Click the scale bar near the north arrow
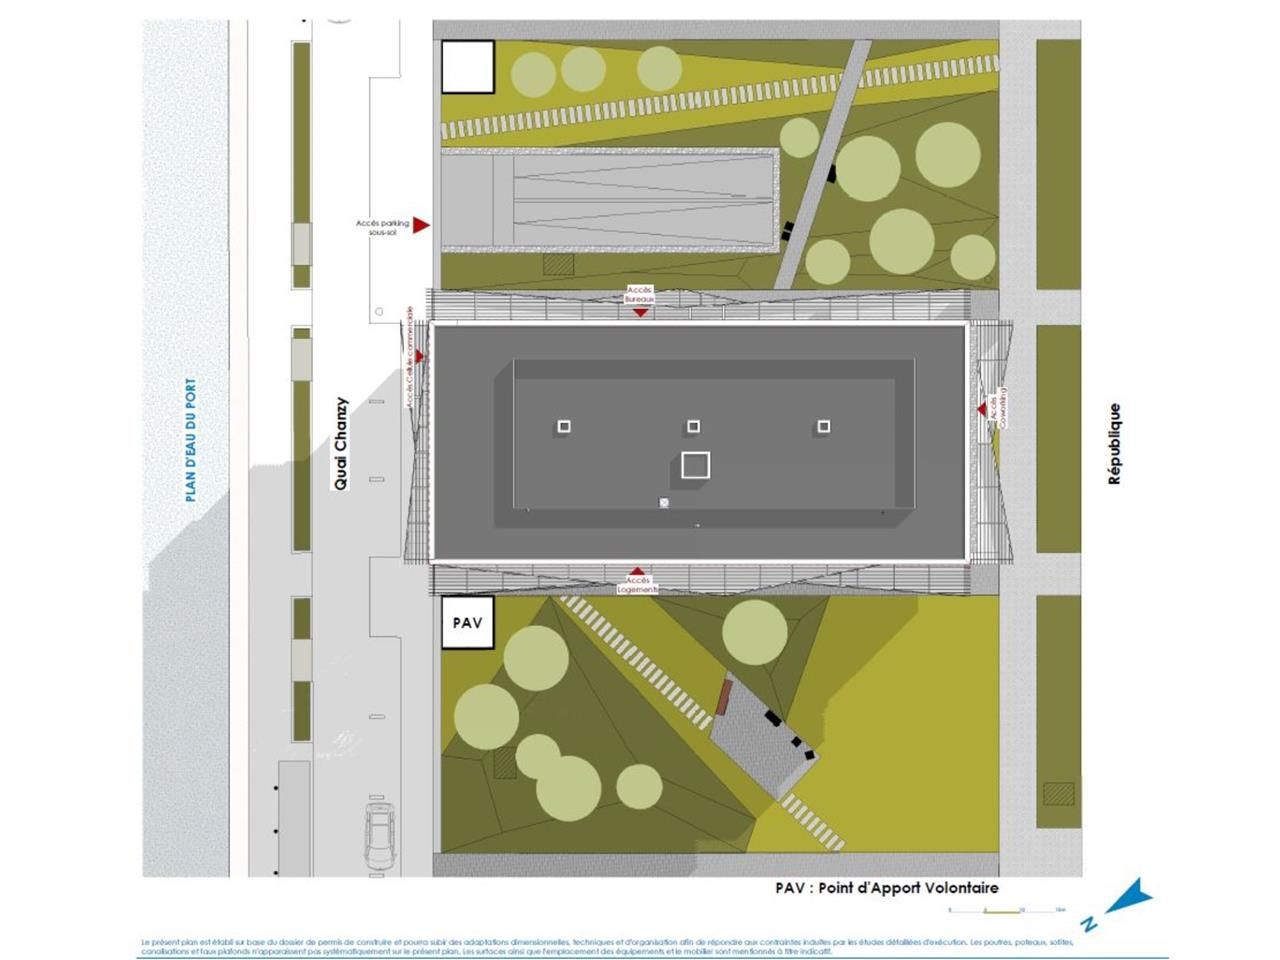 pyautogui.click(x=1005, y=910)
